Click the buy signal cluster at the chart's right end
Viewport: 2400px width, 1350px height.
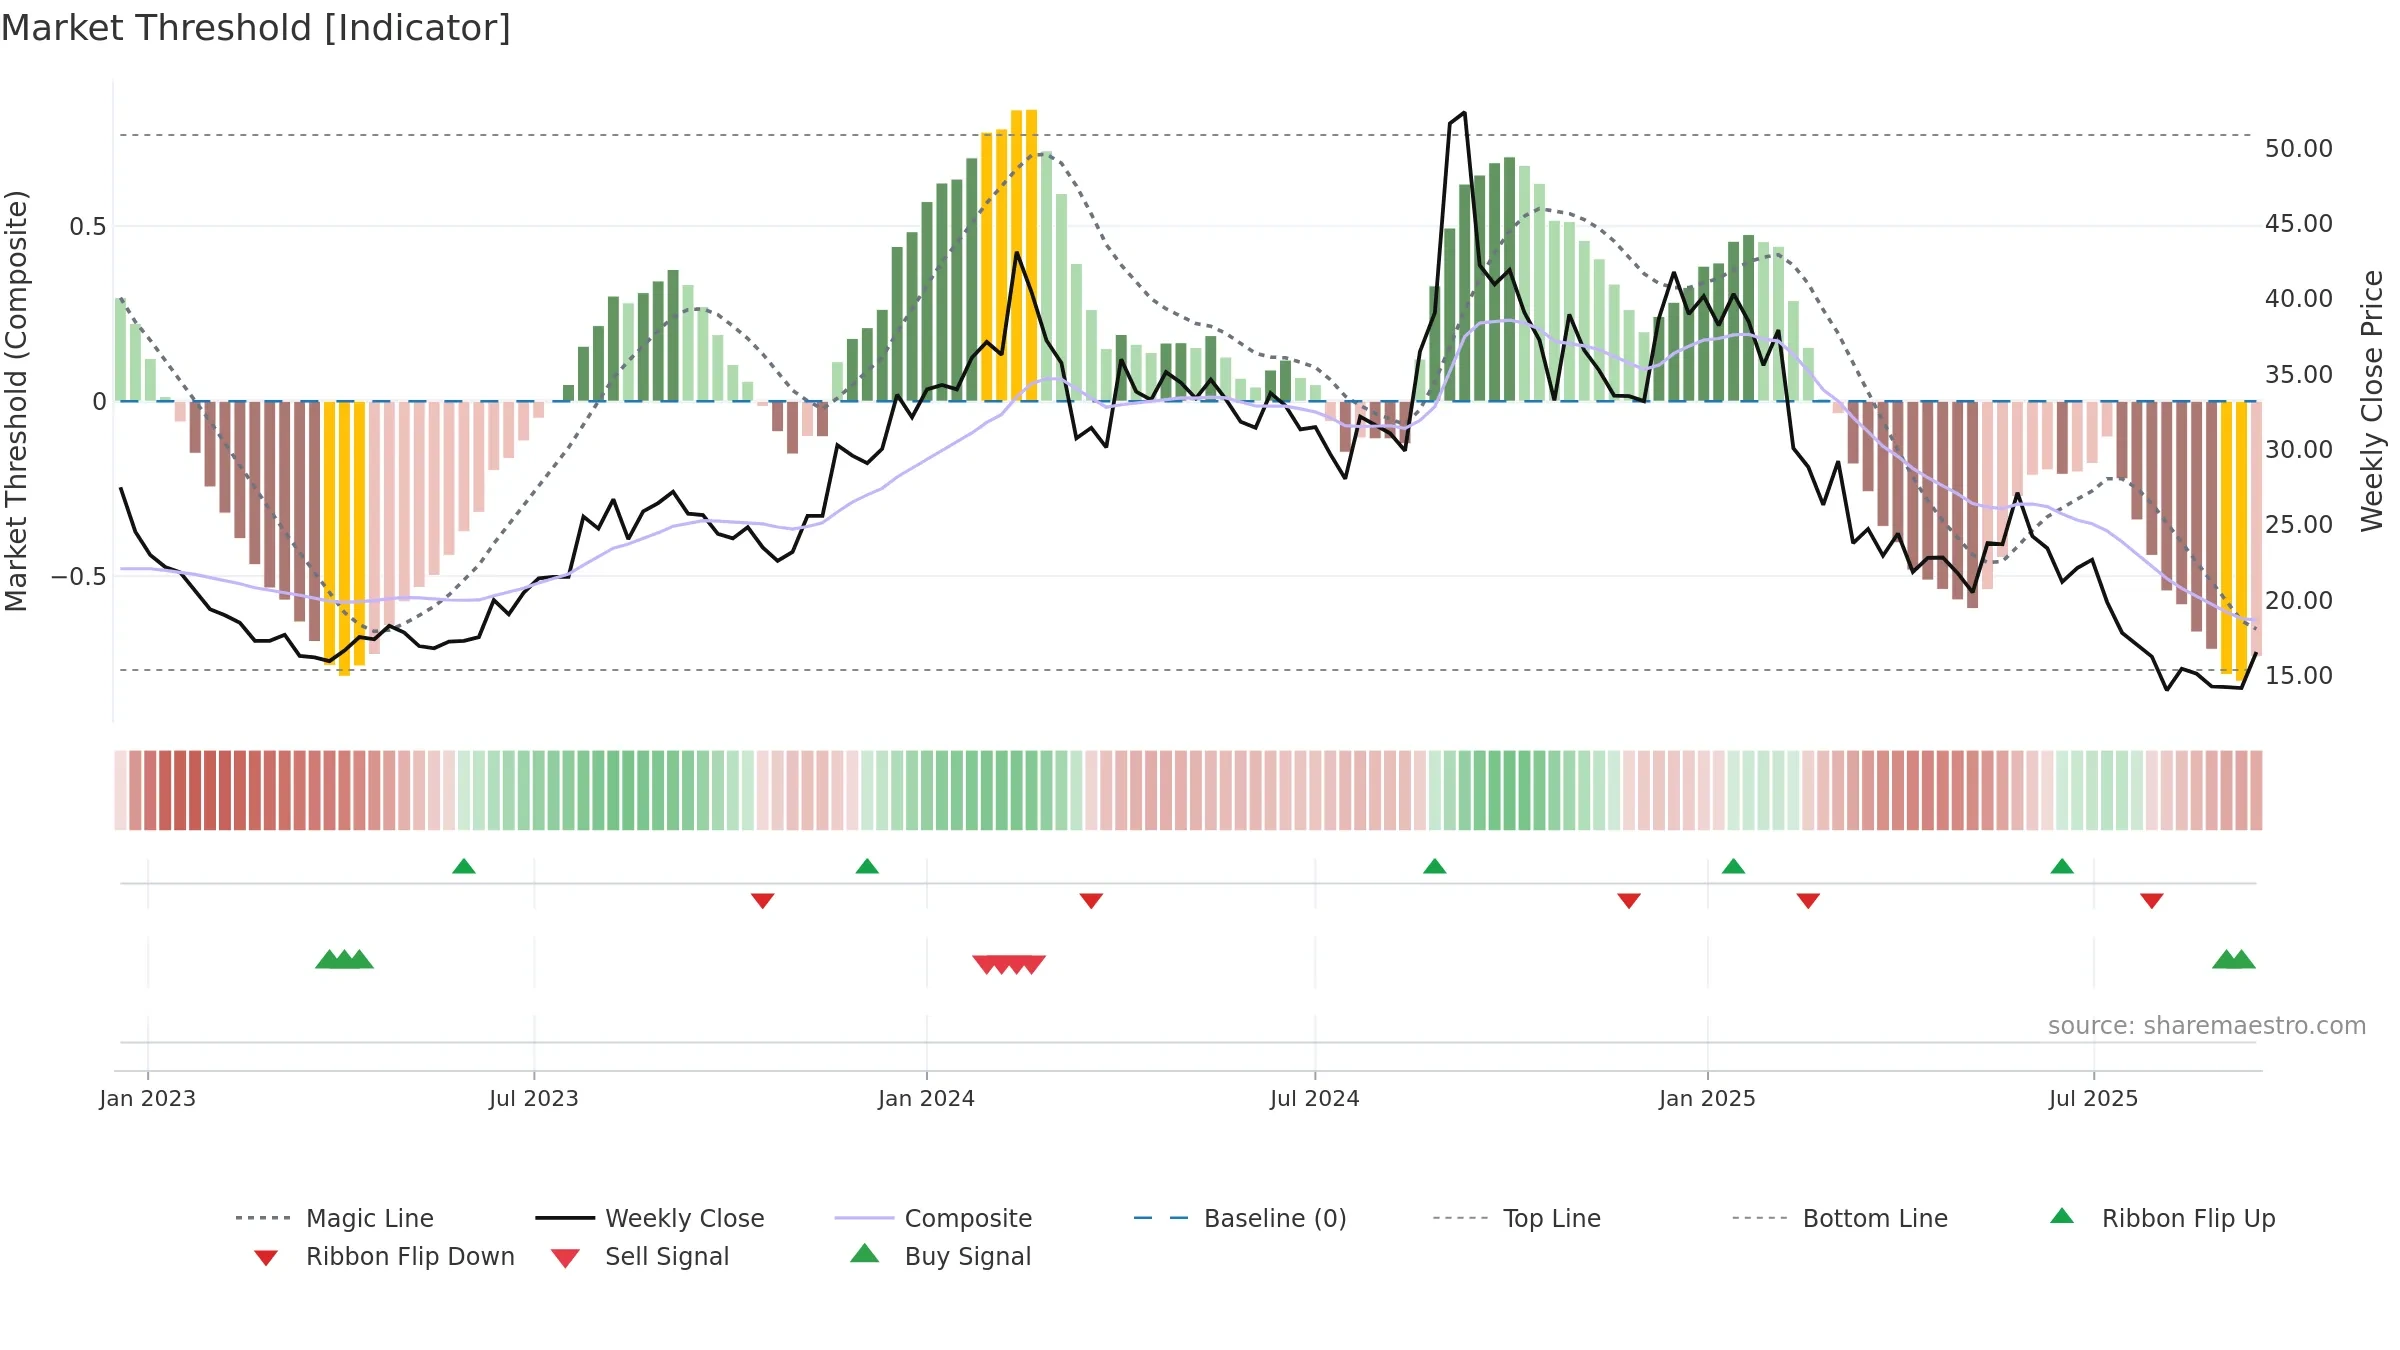[2234, 959]
